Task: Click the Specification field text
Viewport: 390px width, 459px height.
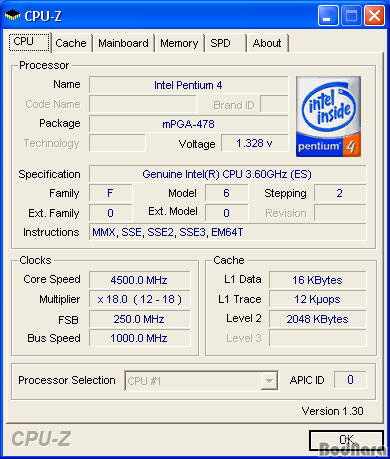Action: (228, 174)
